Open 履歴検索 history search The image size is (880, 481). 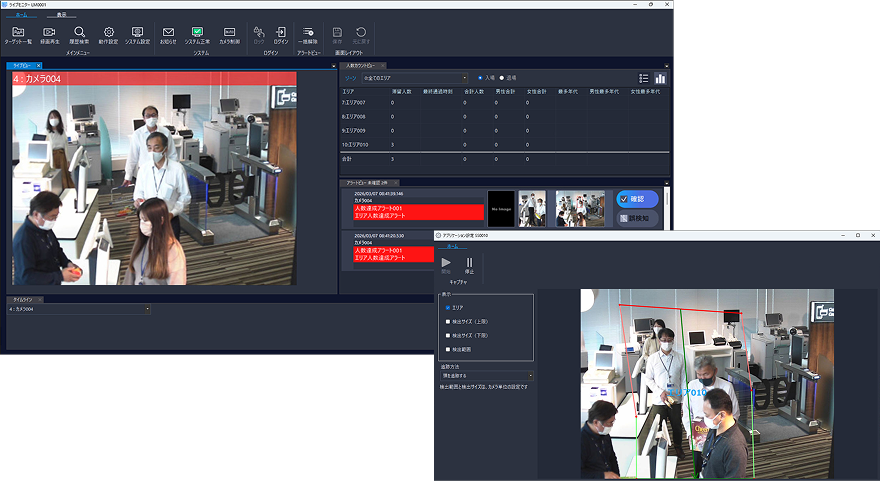pos(79,35)
